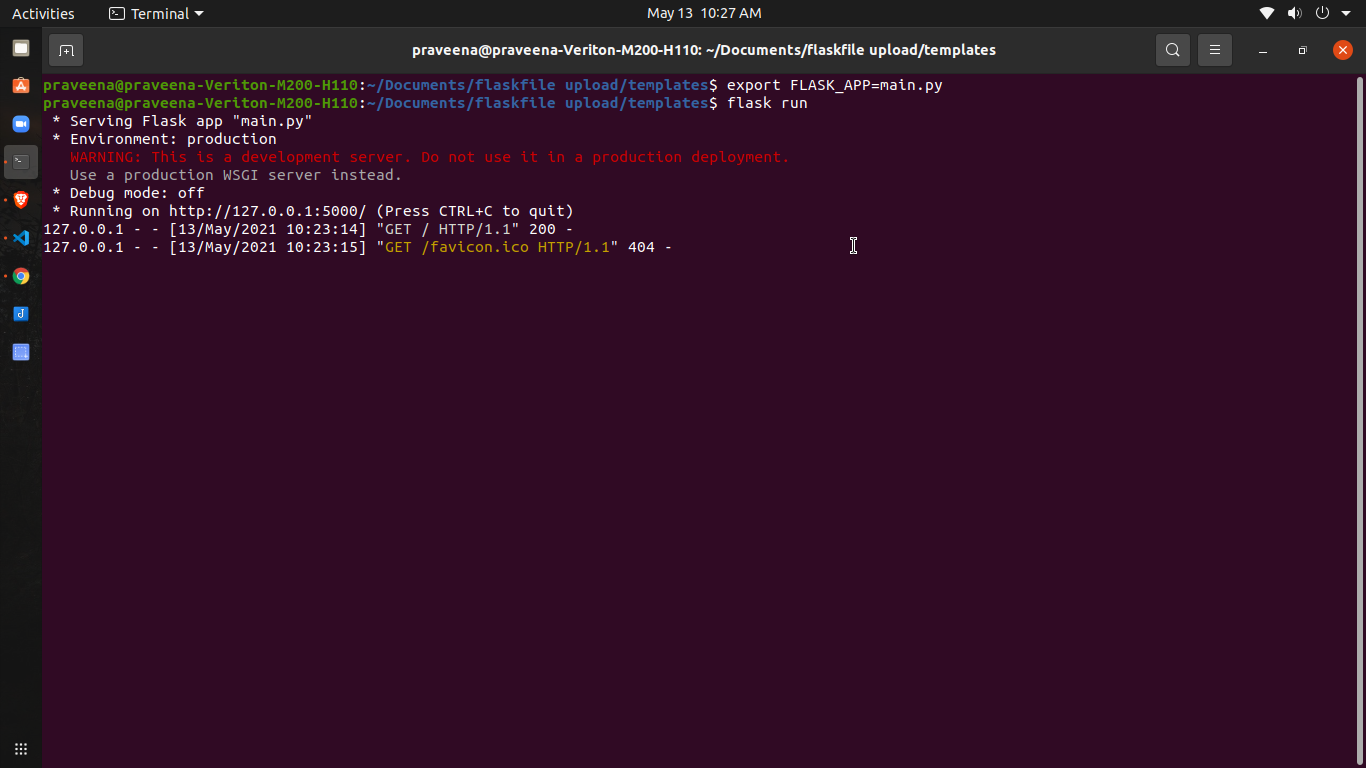Screen dimensions: 1366x768
Task: Click the power icon in the top bar
Action: click(1322, 13)
